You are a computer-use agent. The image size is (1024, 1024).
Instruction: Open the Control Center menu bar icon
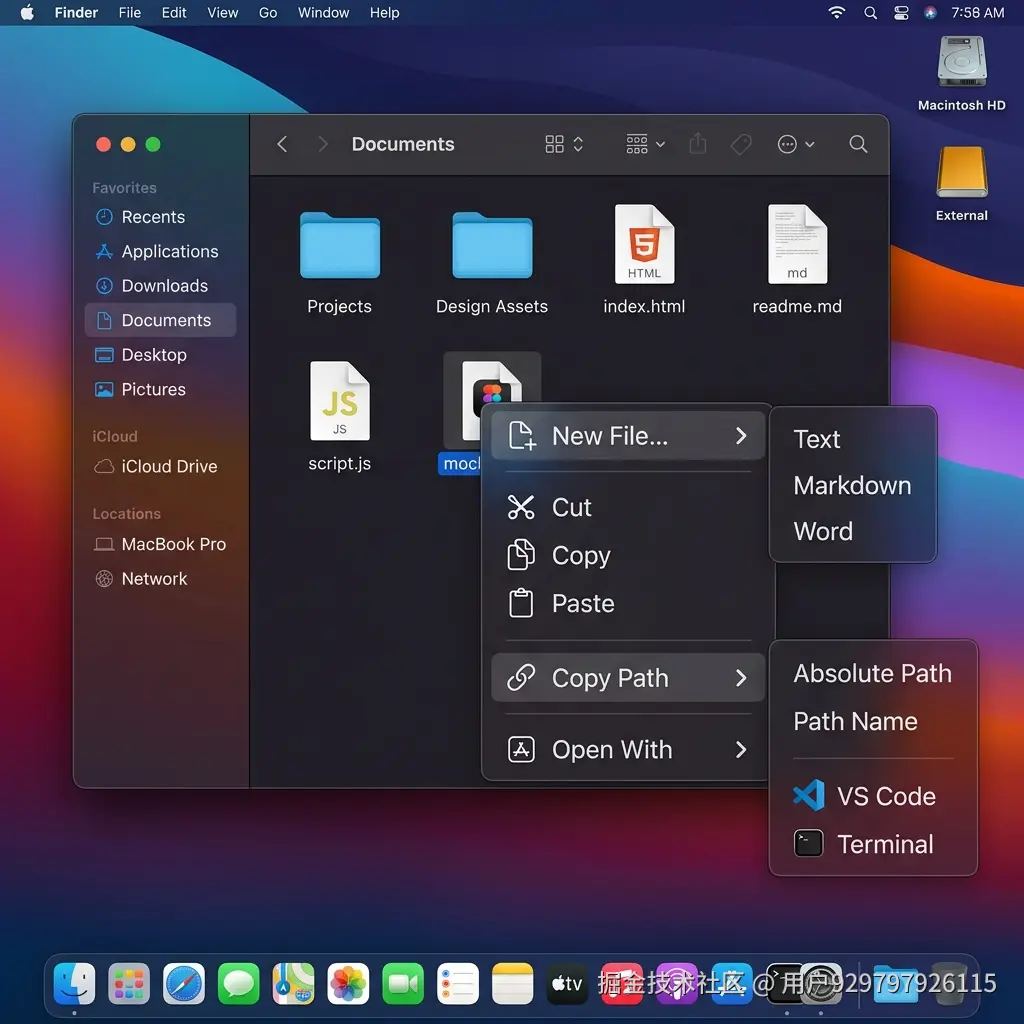[x=901, y=12]
